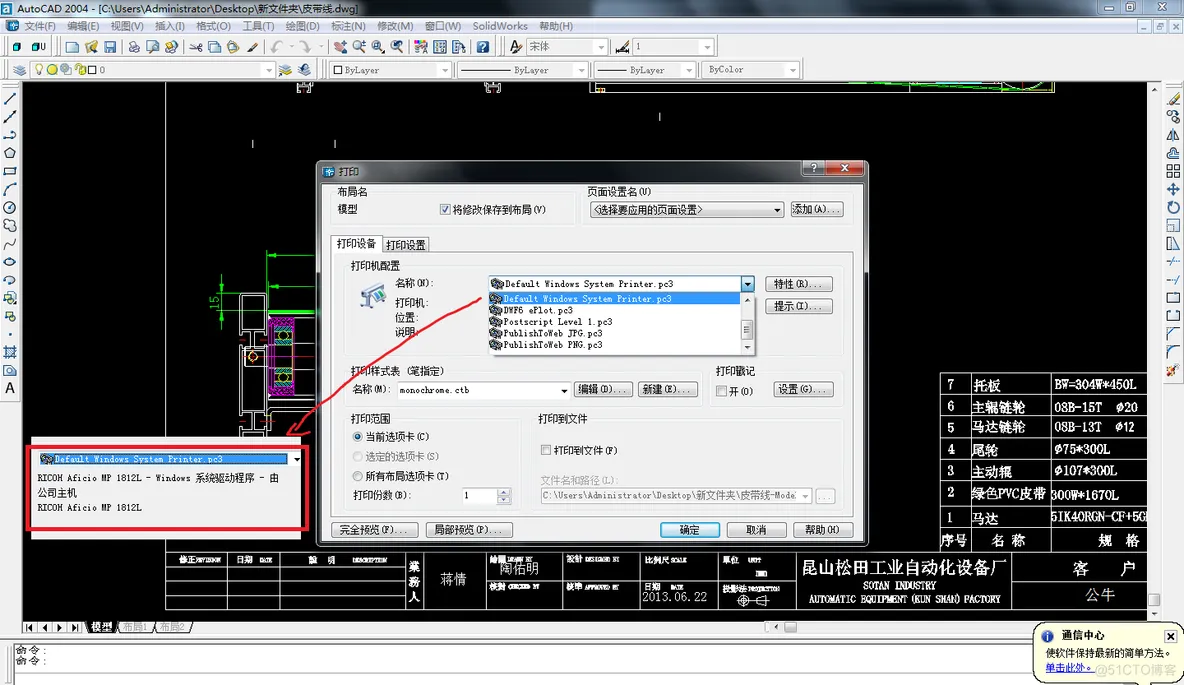Select the Arc draw tool
The width and height of the screenshot is (1184, 685).
pyautogui.click(x=10, y=190)
